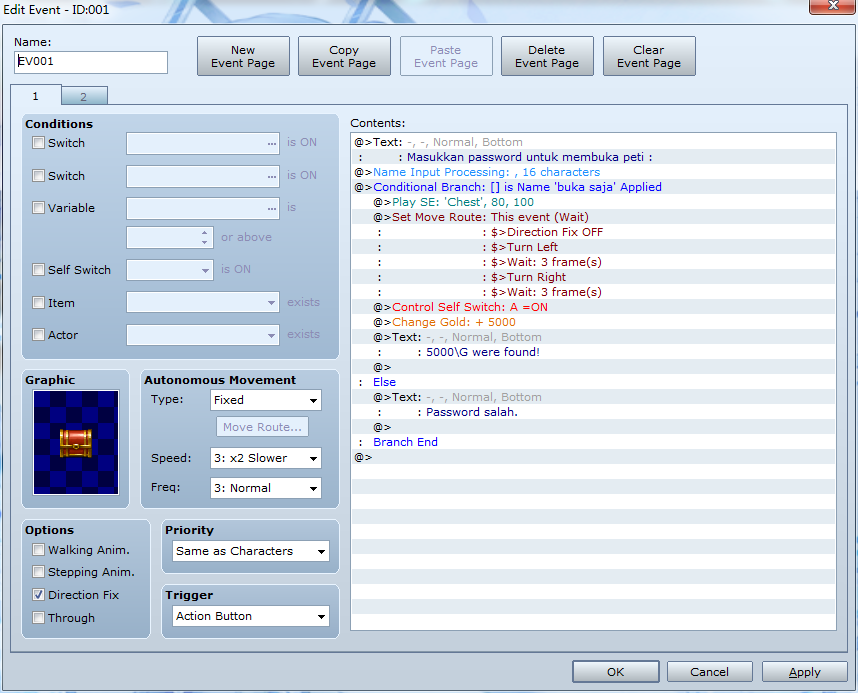858x693 pixels.
Task: Select the 'Branch End' line
Action: (x=593, y=442)
